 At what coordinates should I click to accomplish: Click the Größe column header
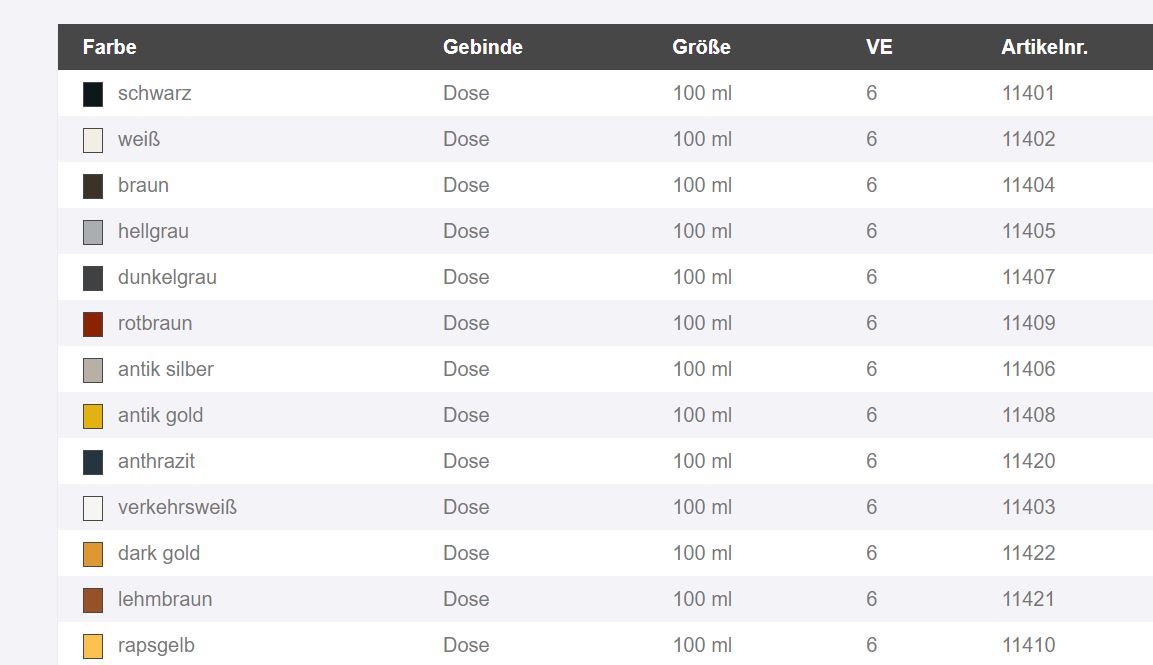(x=702, y=47)
